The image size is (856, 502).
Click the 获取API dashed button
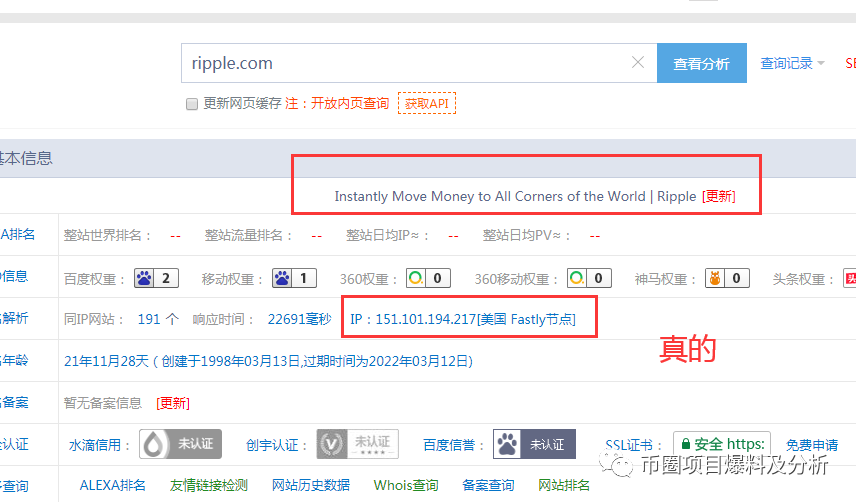pos(427,103)
